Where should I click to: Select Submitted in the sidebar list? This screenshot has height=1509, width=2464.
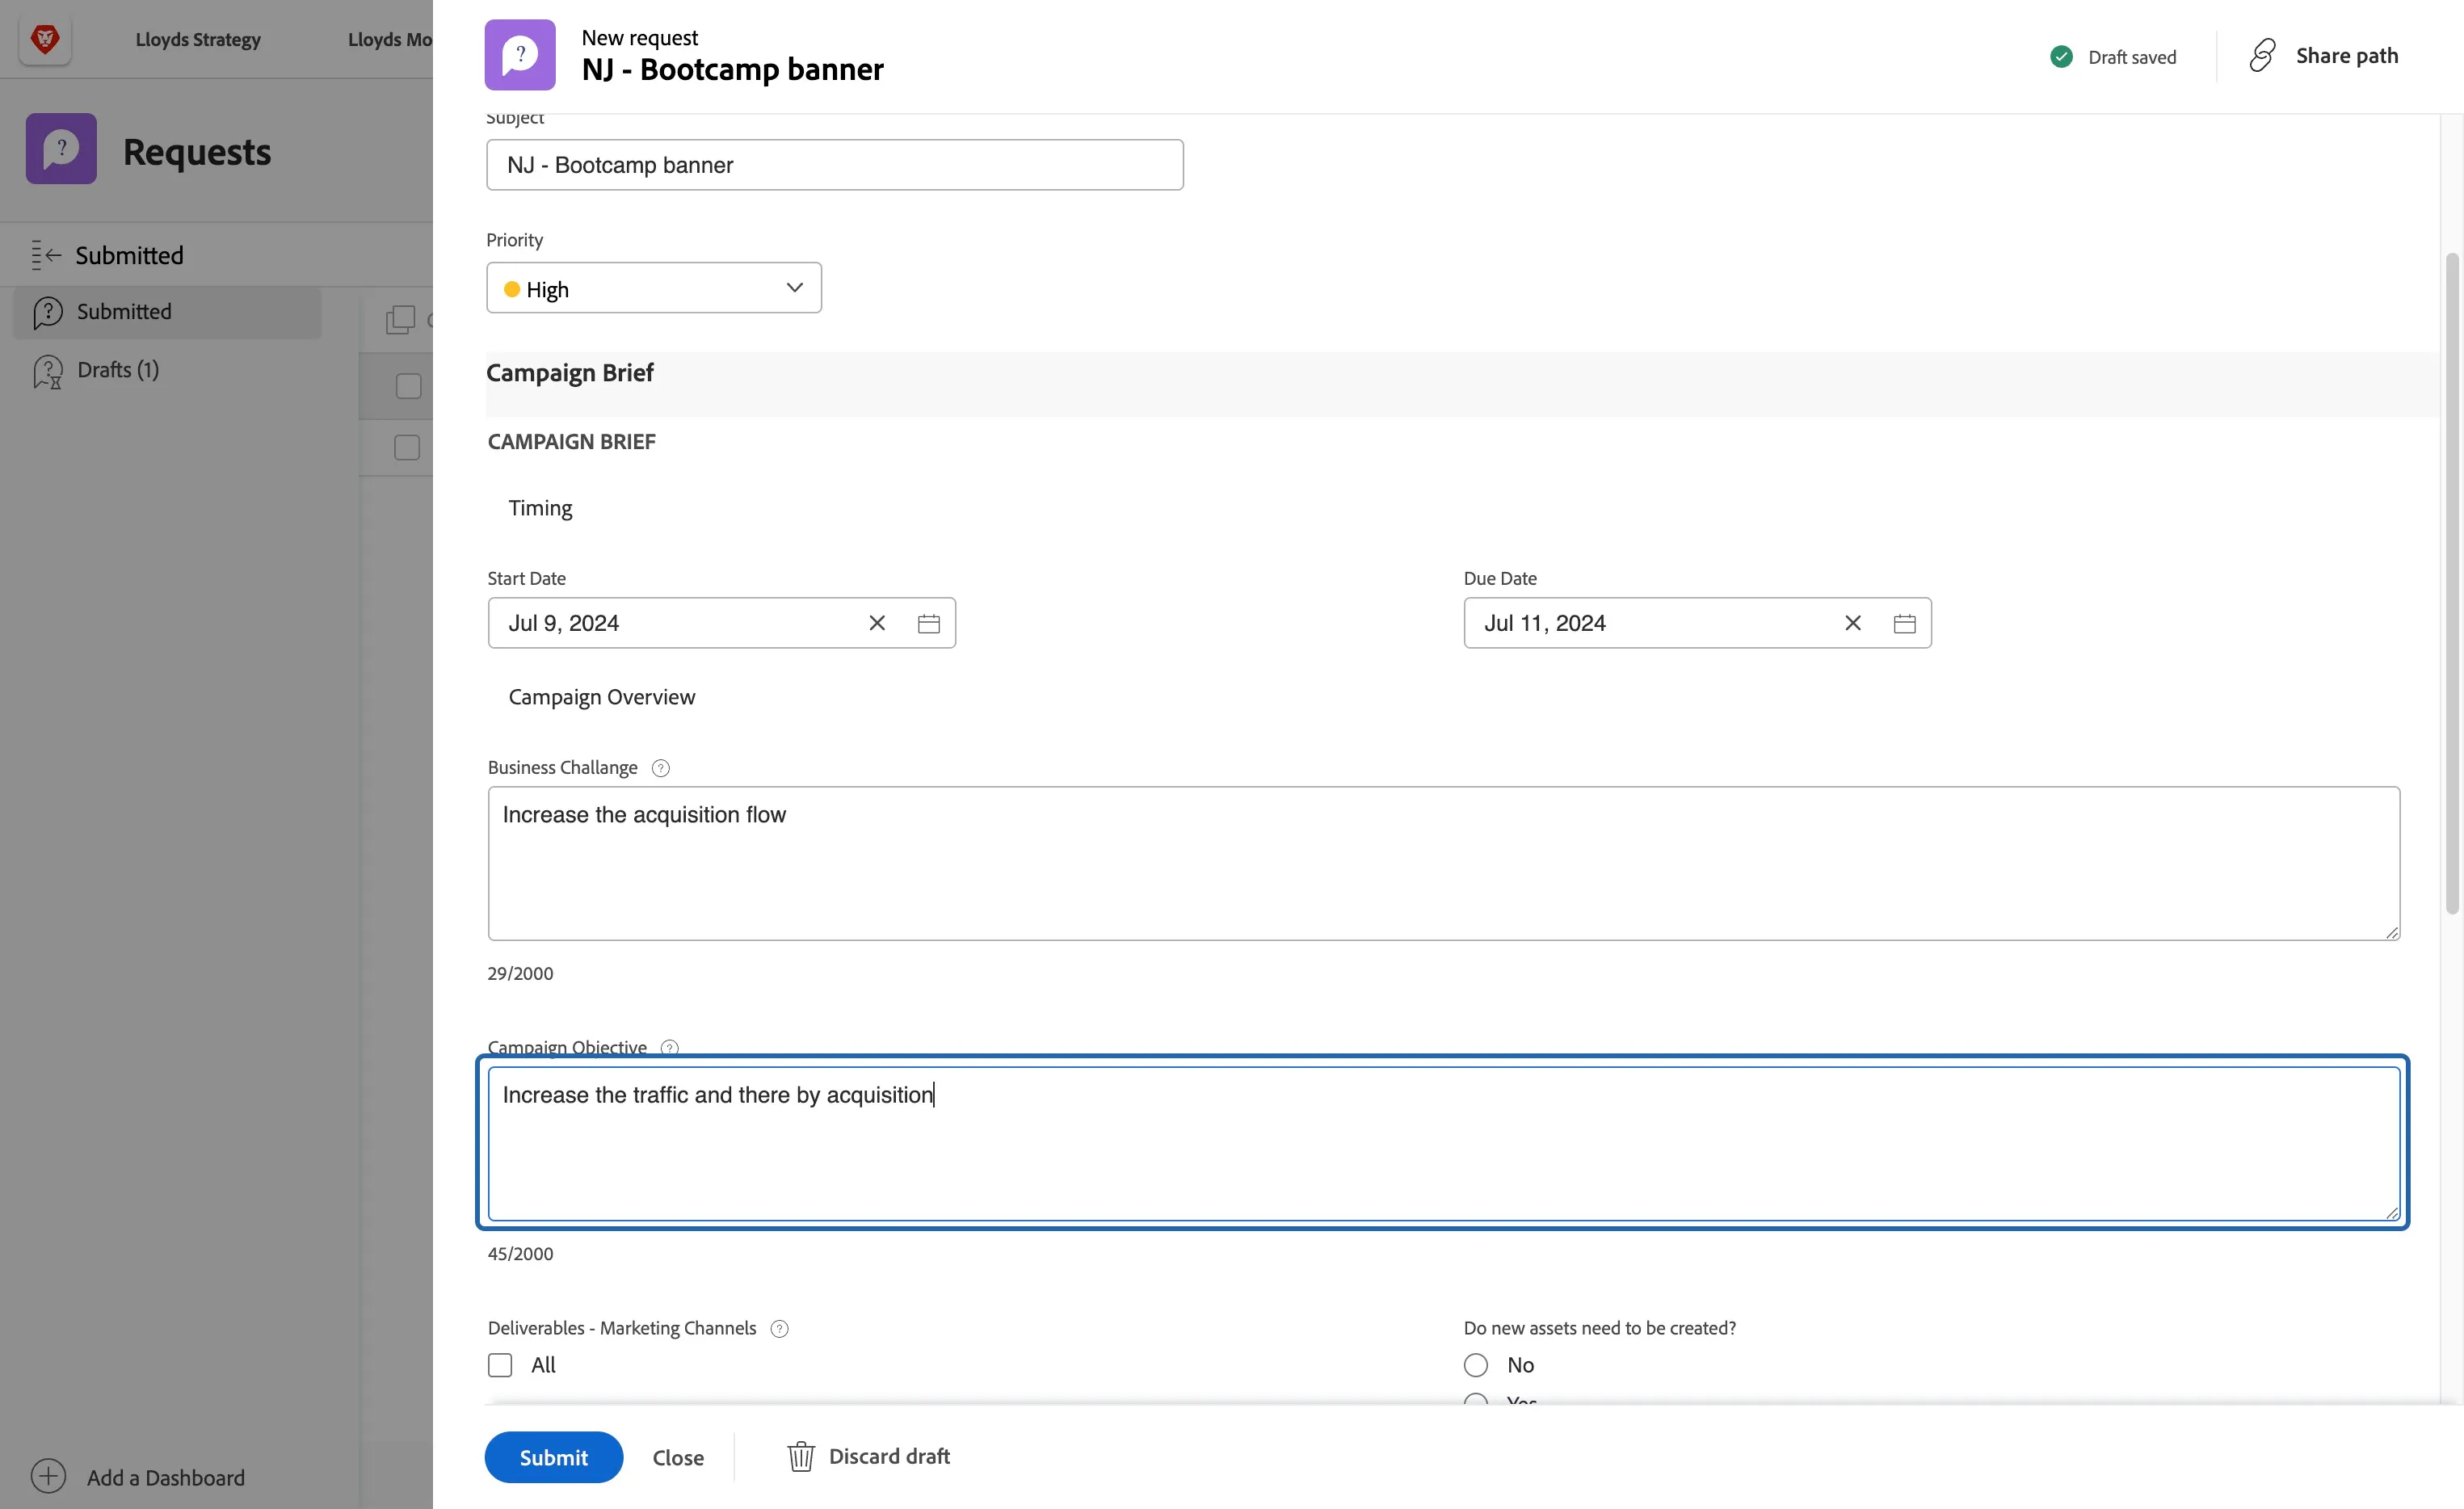[168, 312]
